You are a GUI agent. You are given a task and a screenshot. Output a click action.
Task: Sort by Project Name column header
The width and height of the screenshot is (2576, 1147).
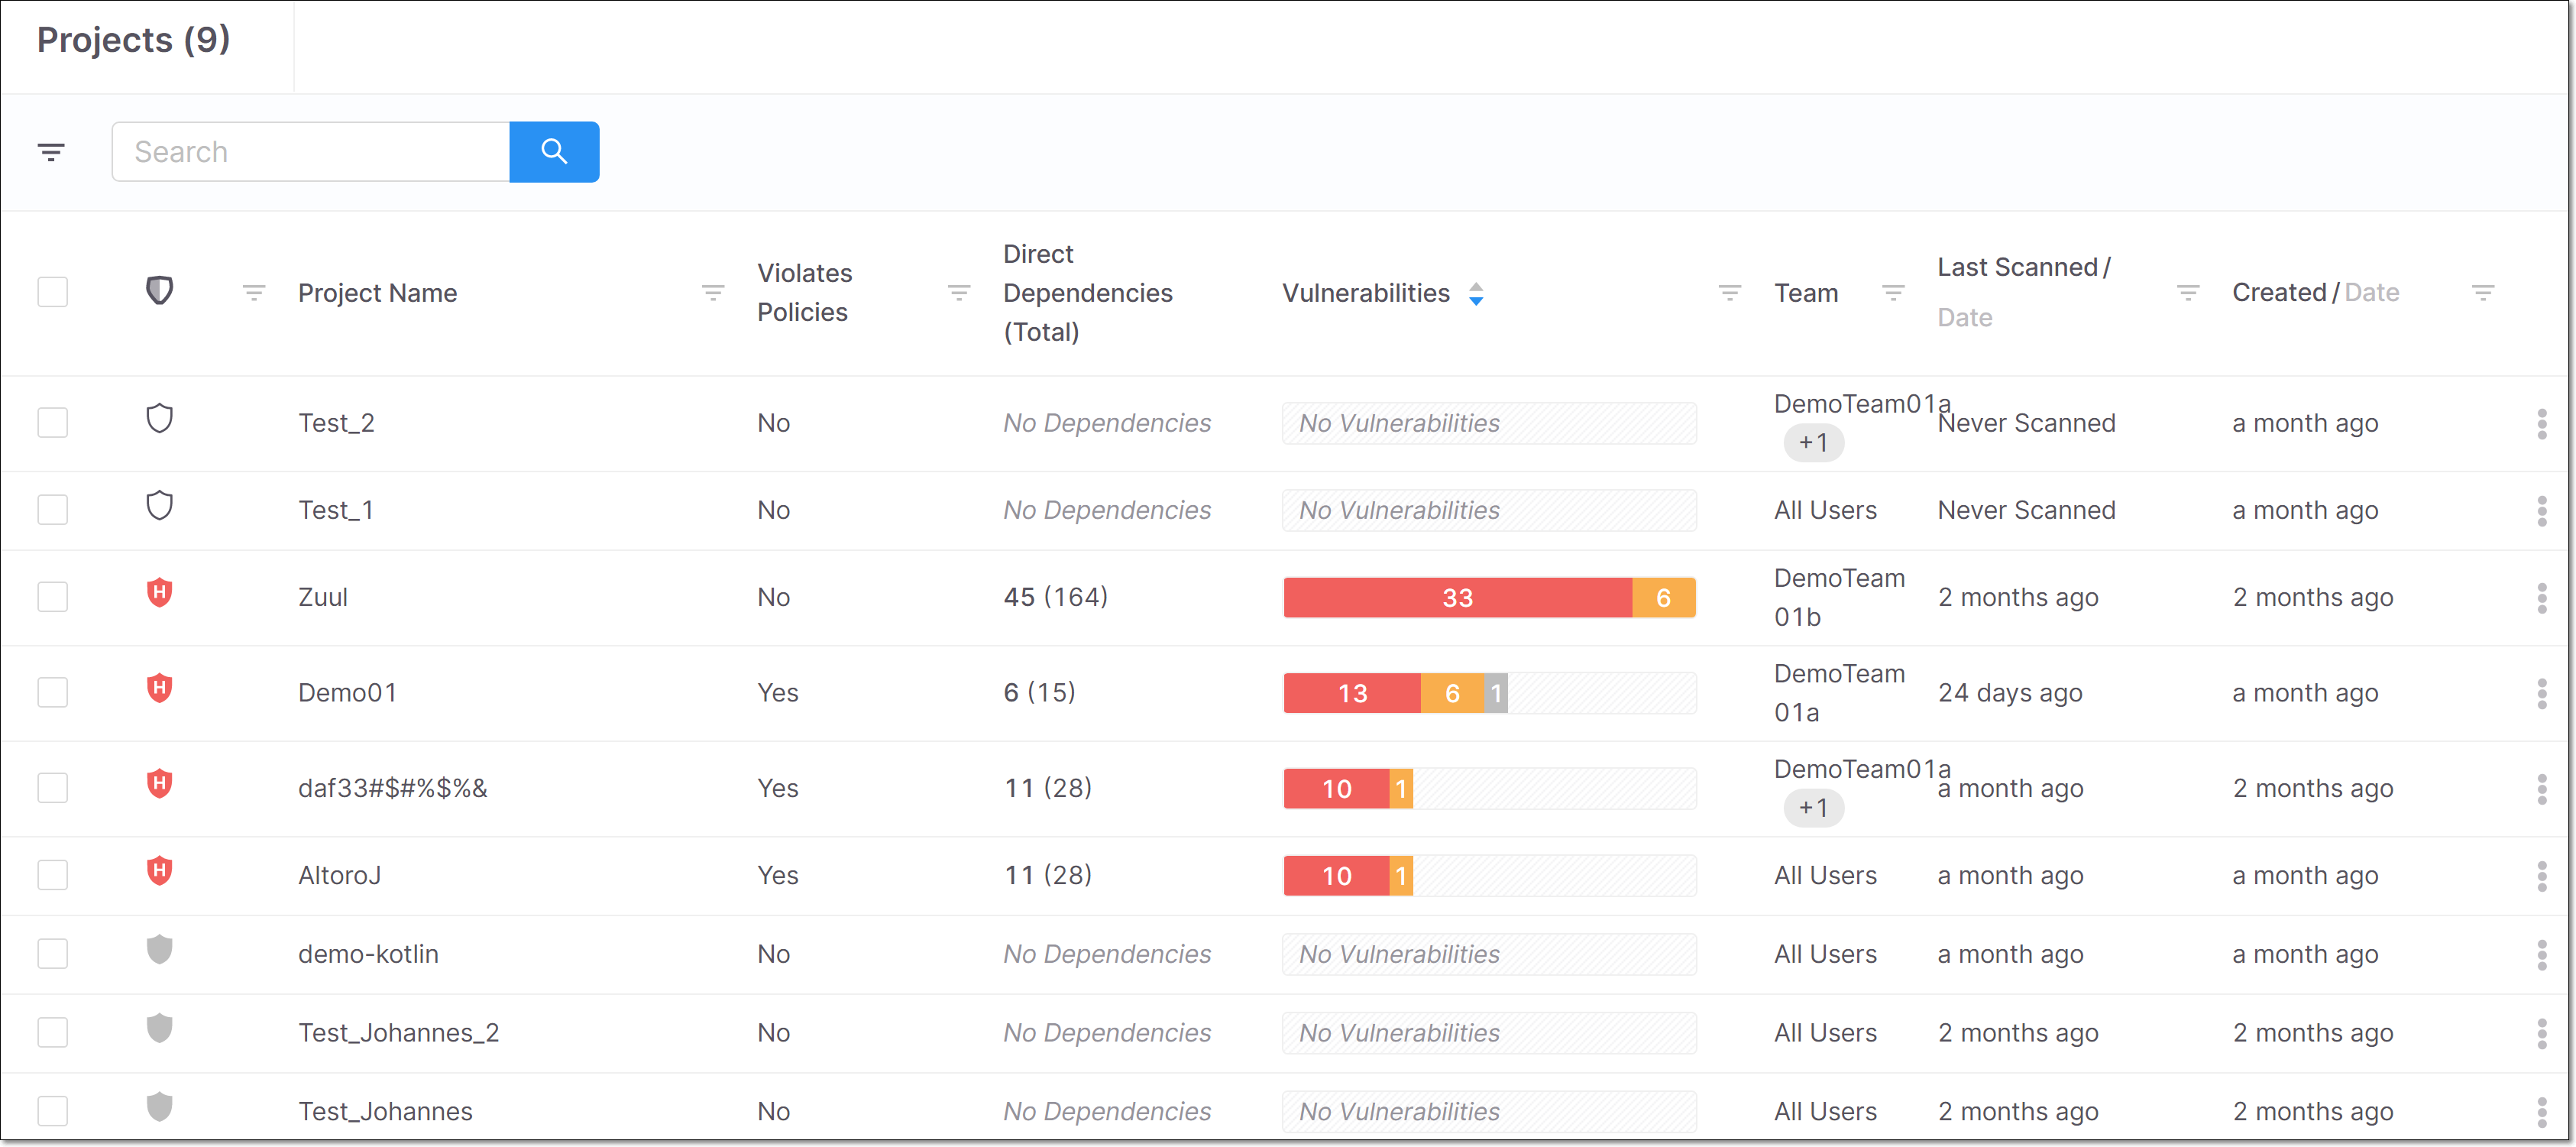pos(377,293)
